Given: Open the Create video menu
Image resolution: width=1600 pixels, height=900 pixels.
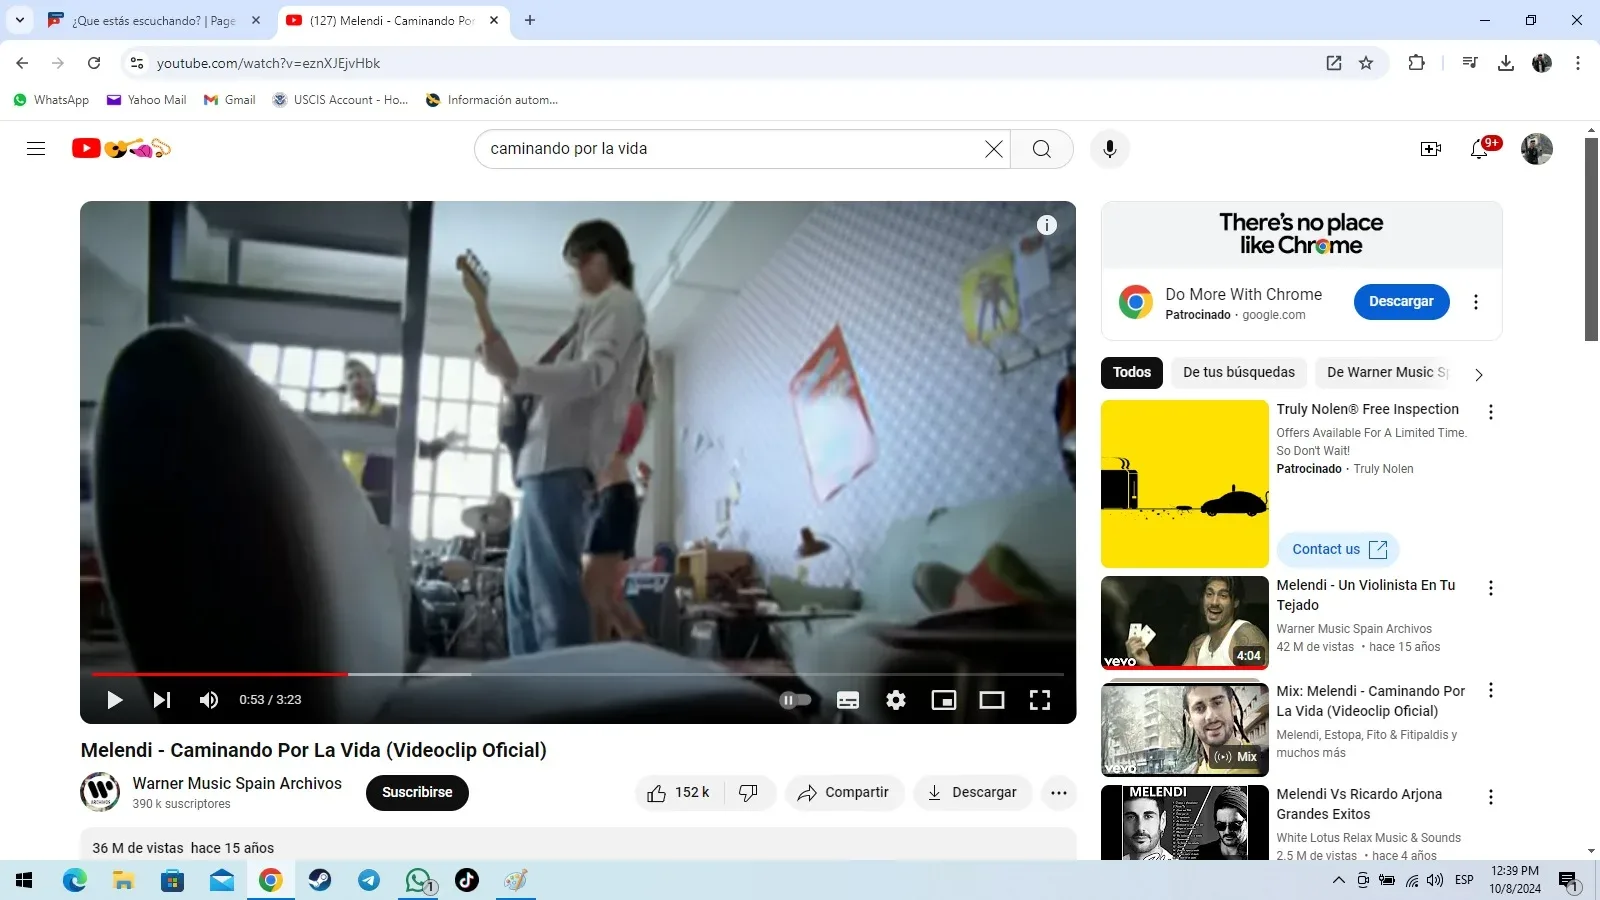Looking at the screenshot, I should pos(1430,149).
